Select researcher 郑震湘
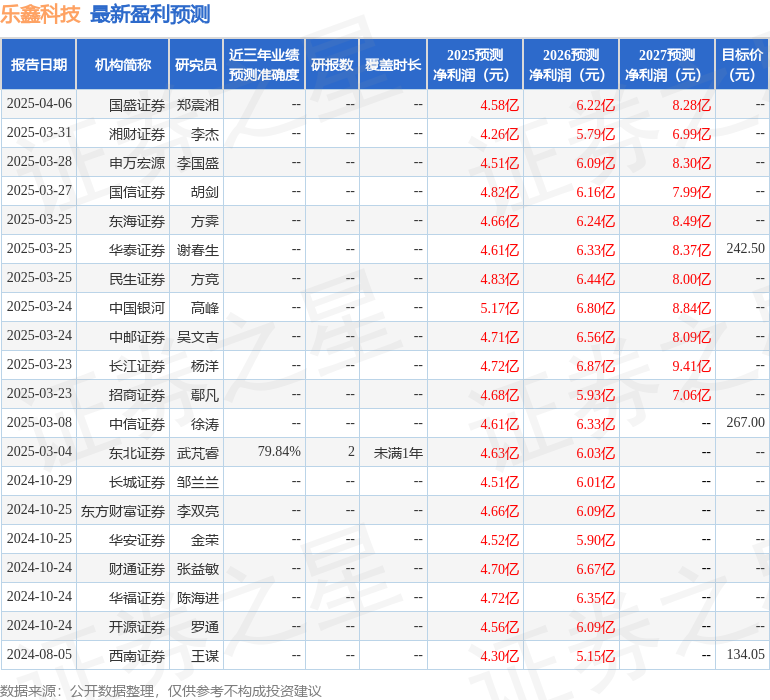The width and height of the screenshot is (770, 700). point(198,105)
